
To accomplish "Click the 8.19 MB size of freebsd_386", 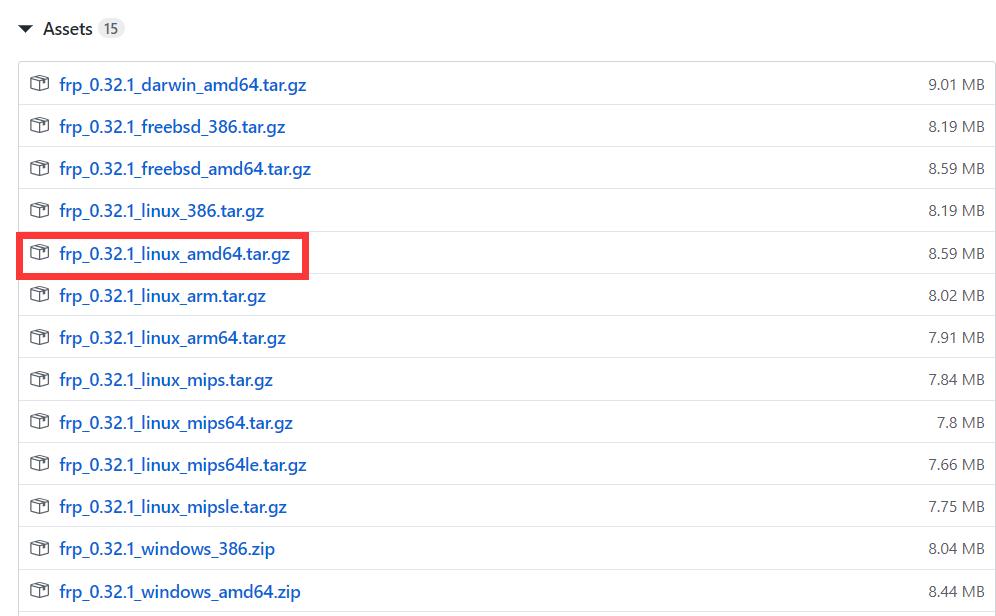I will [x=956, y=126].
